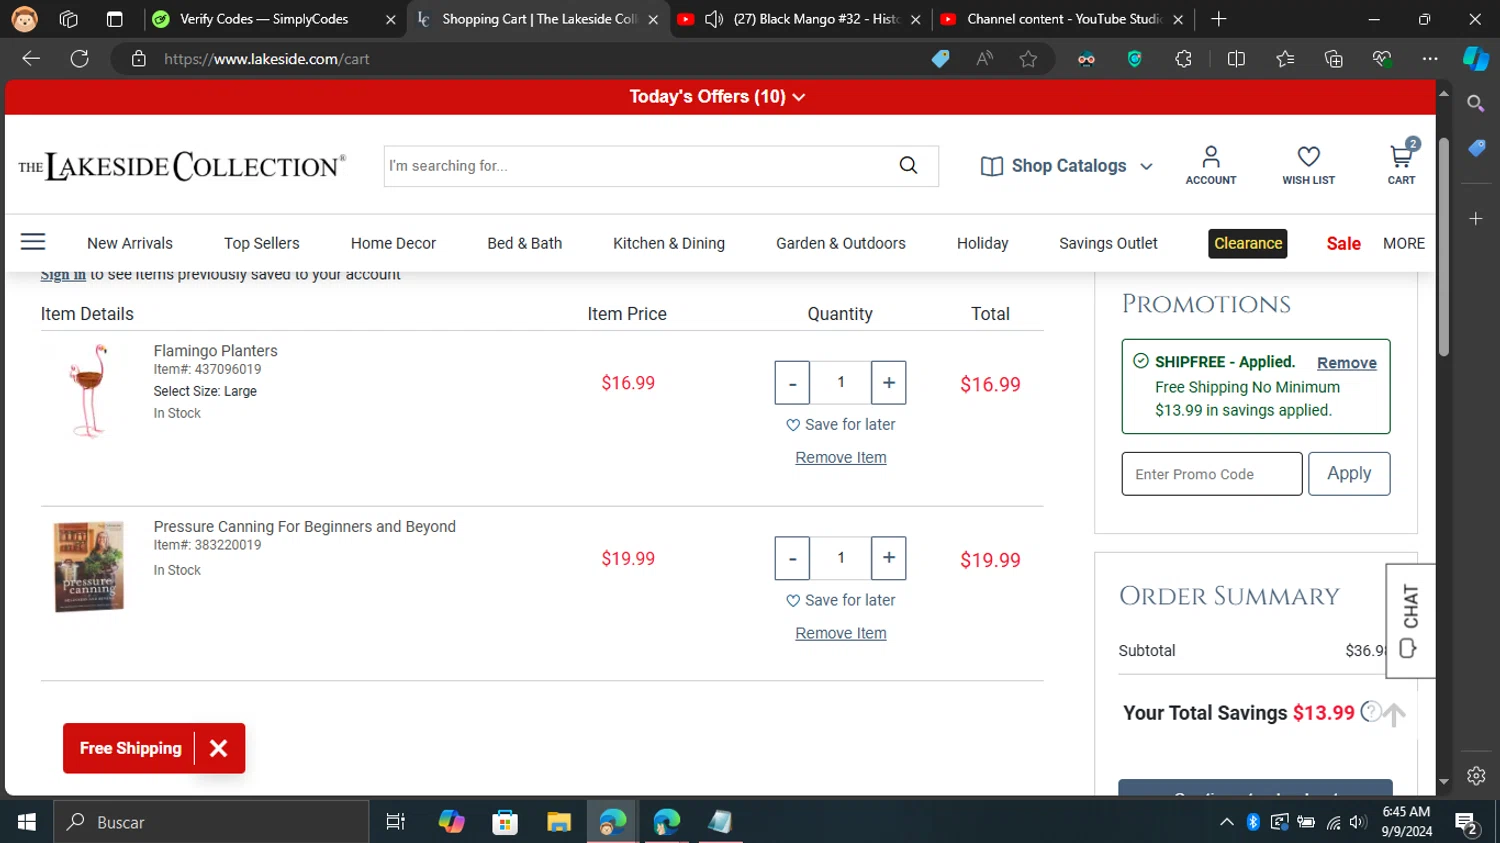Switch to Black Mango YouTube tab

point(798,19)
